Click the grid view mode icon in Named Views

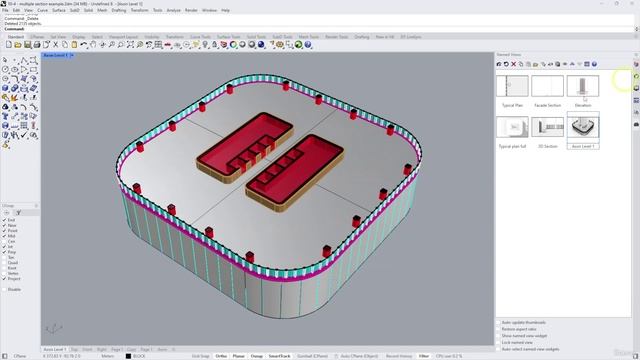[587, 64]
